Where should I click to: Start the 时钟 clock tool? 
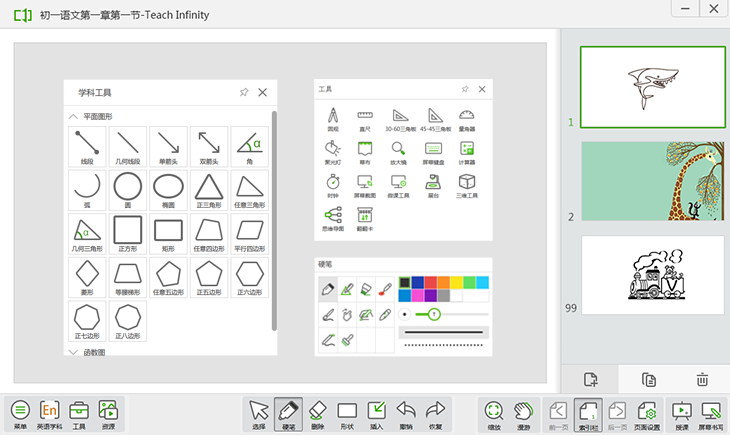point(333,185)
